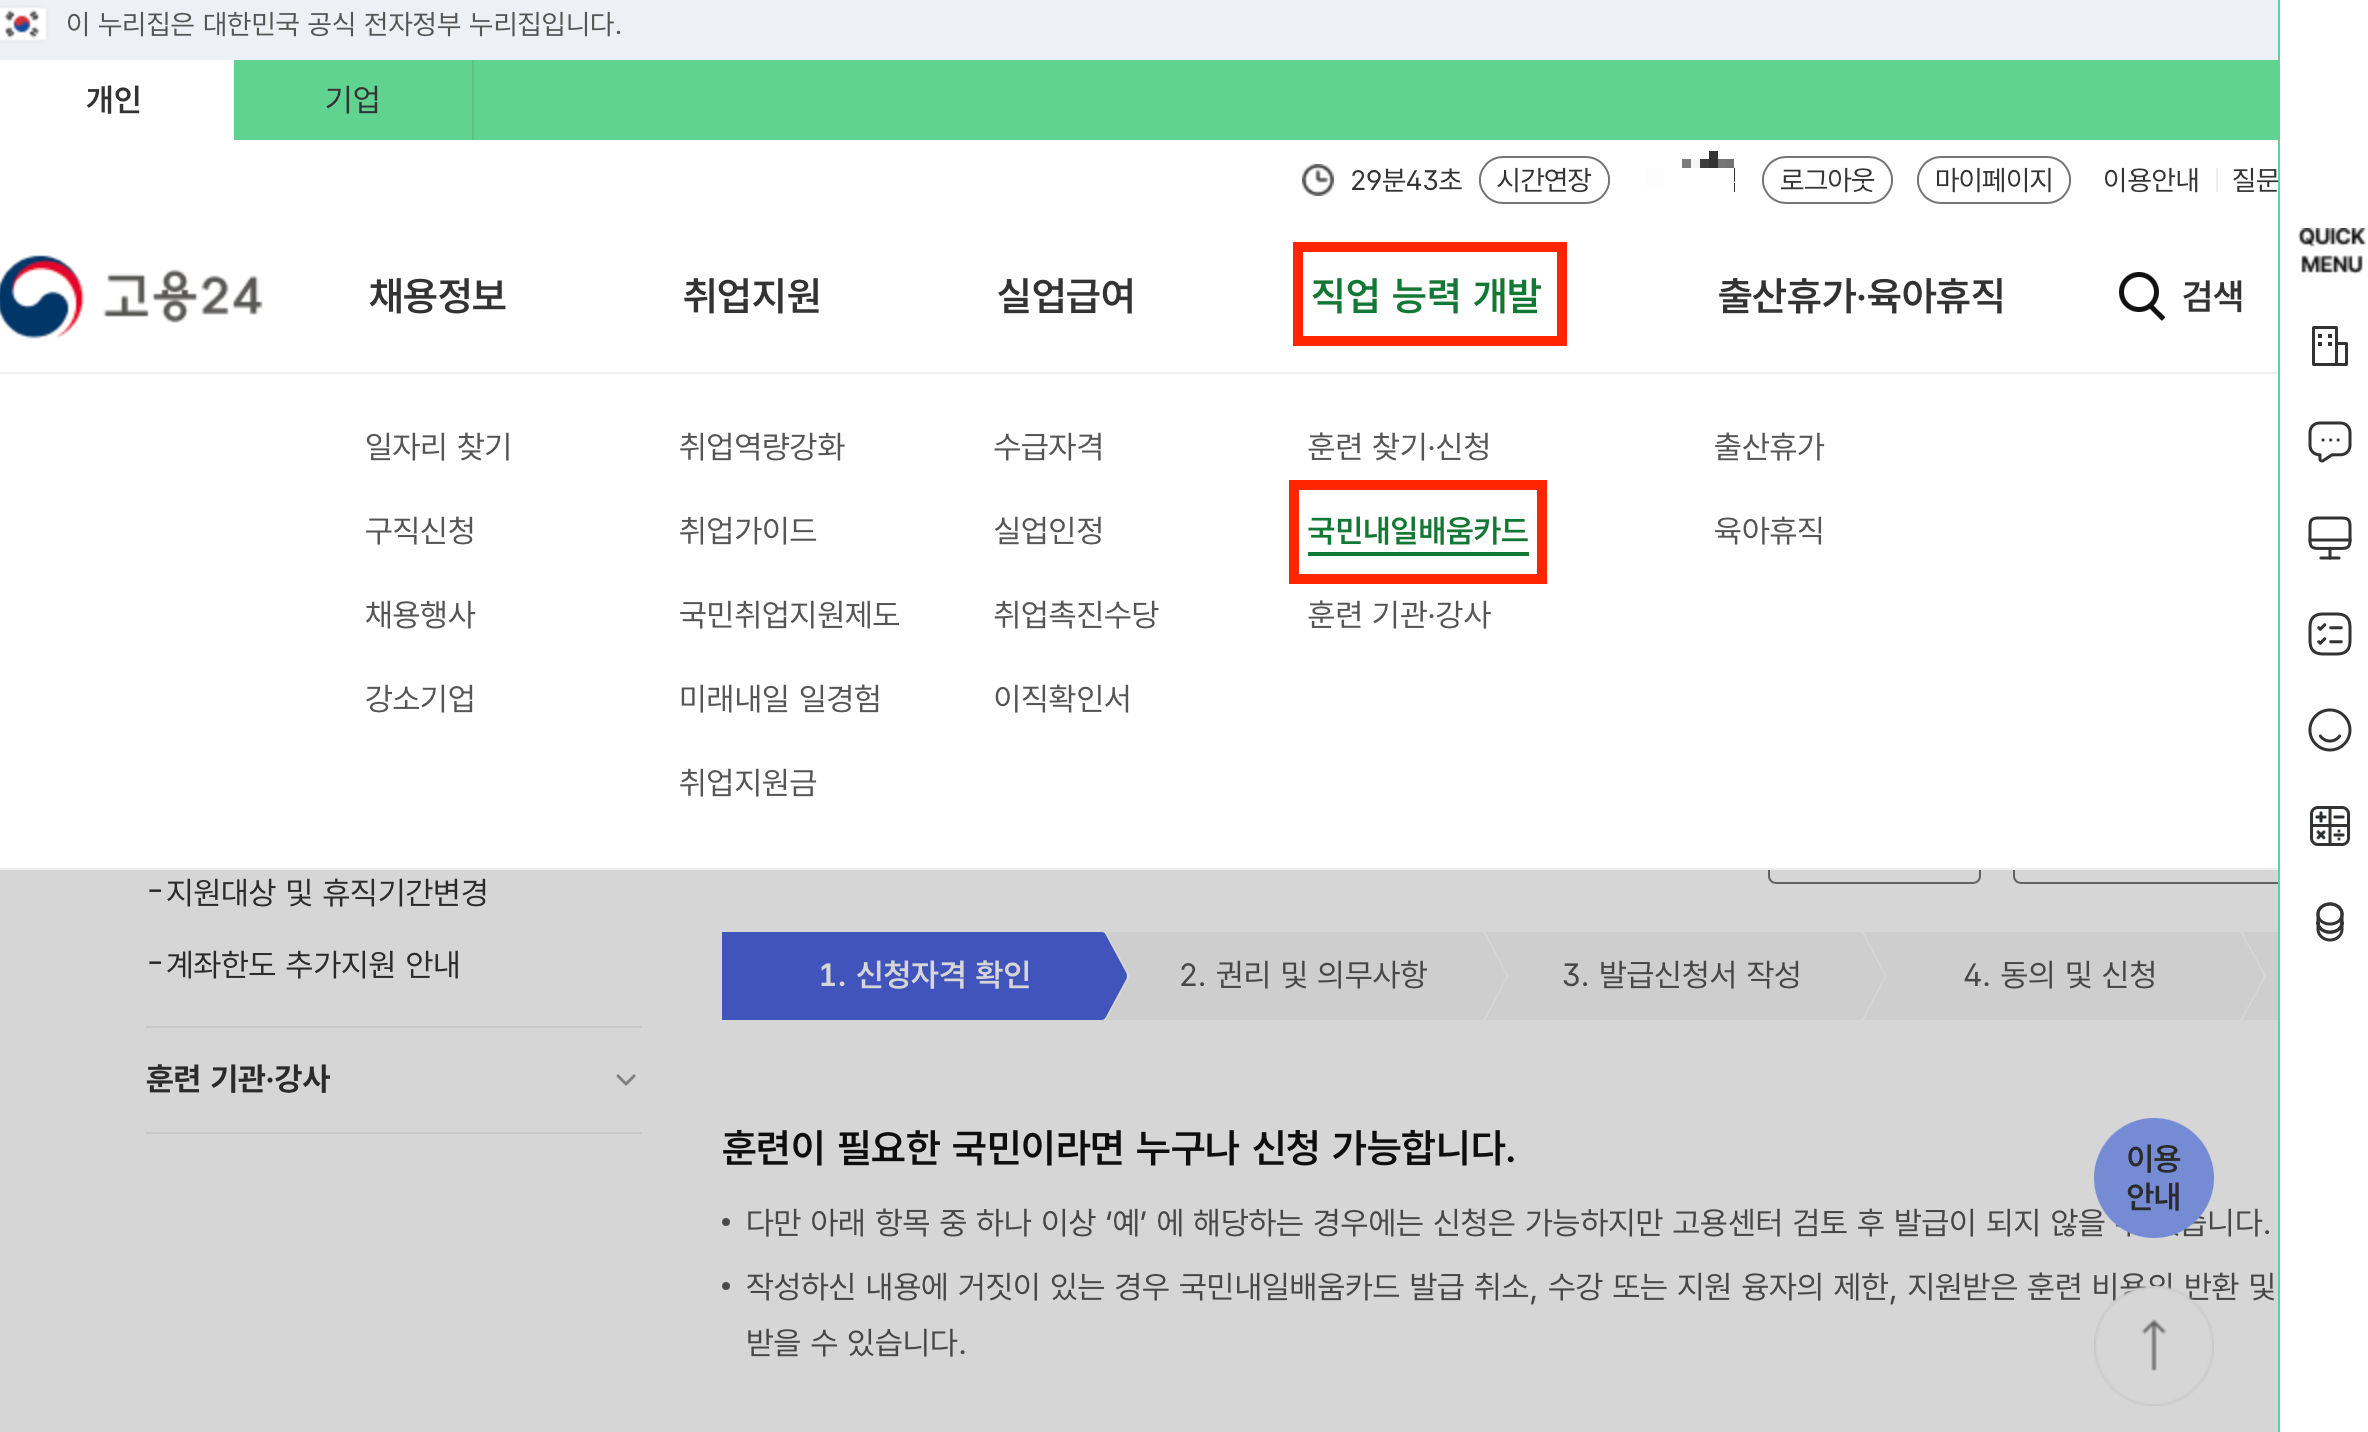Open the checklist icon in quick menu
This screenshot has height=1432, width=2368.
[x=2329, y=634]
